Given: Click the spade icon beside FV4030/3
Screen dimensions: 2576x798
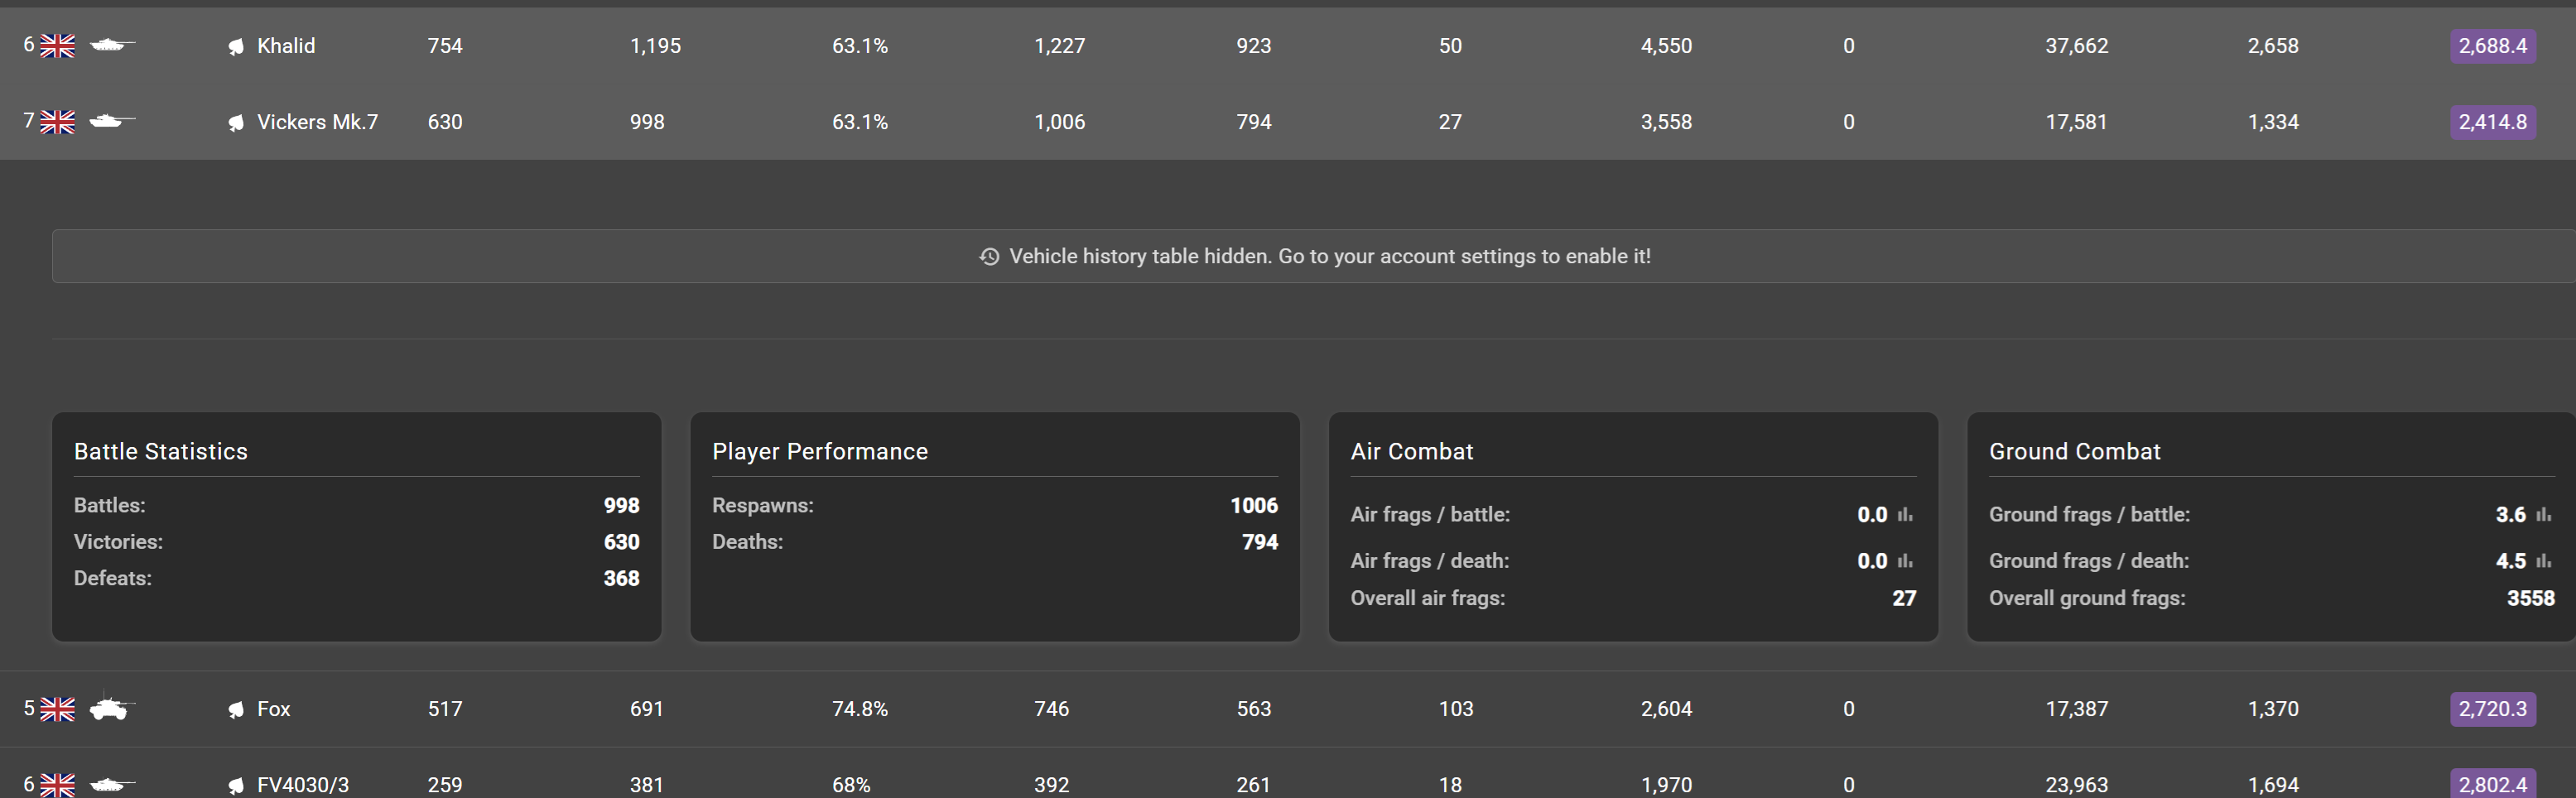Looking at the screenshot, I should 236,785.
